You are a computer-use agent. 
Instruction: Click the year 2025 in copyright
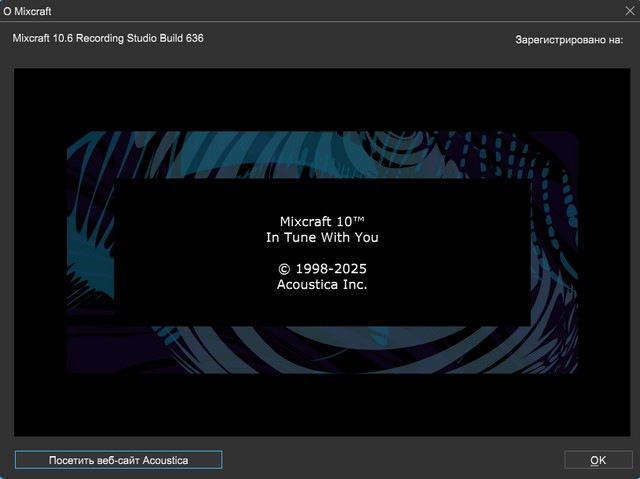[x=349, y=269]
